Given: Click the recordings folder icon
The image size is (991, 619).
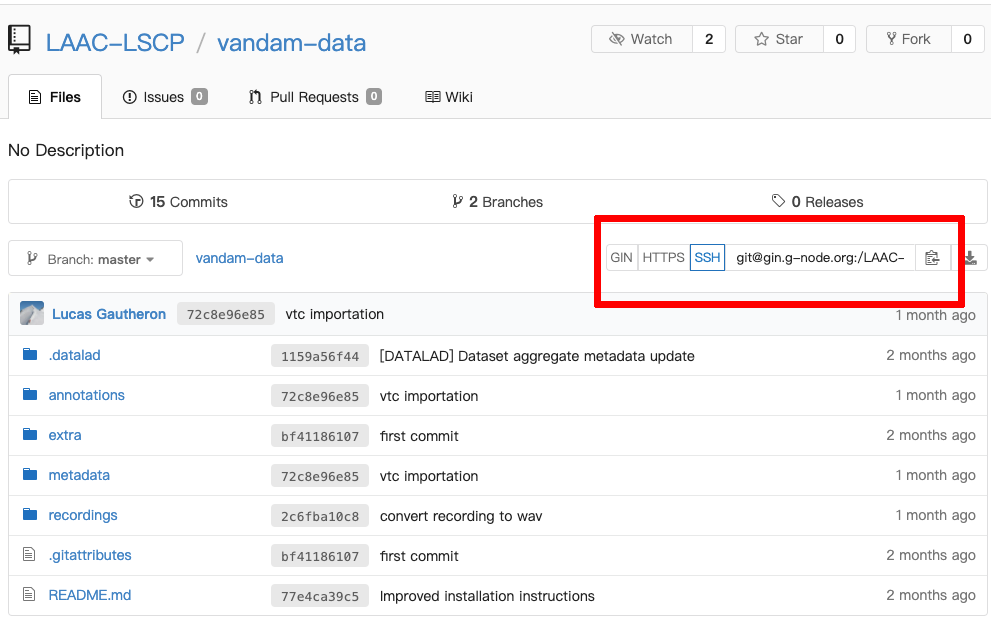Looking at the screenshot, I should tap(30, 514).
